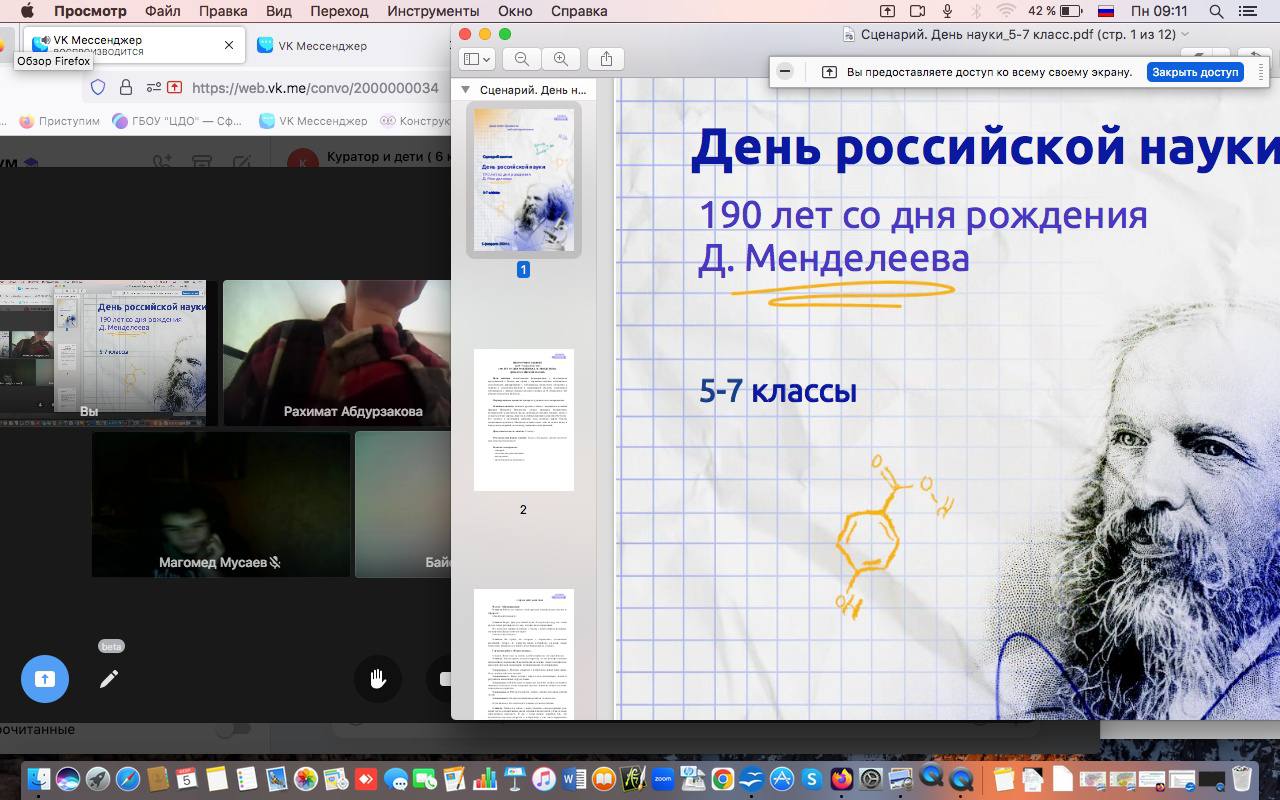Open the drawing pencil tool in call

pos(109,679)
